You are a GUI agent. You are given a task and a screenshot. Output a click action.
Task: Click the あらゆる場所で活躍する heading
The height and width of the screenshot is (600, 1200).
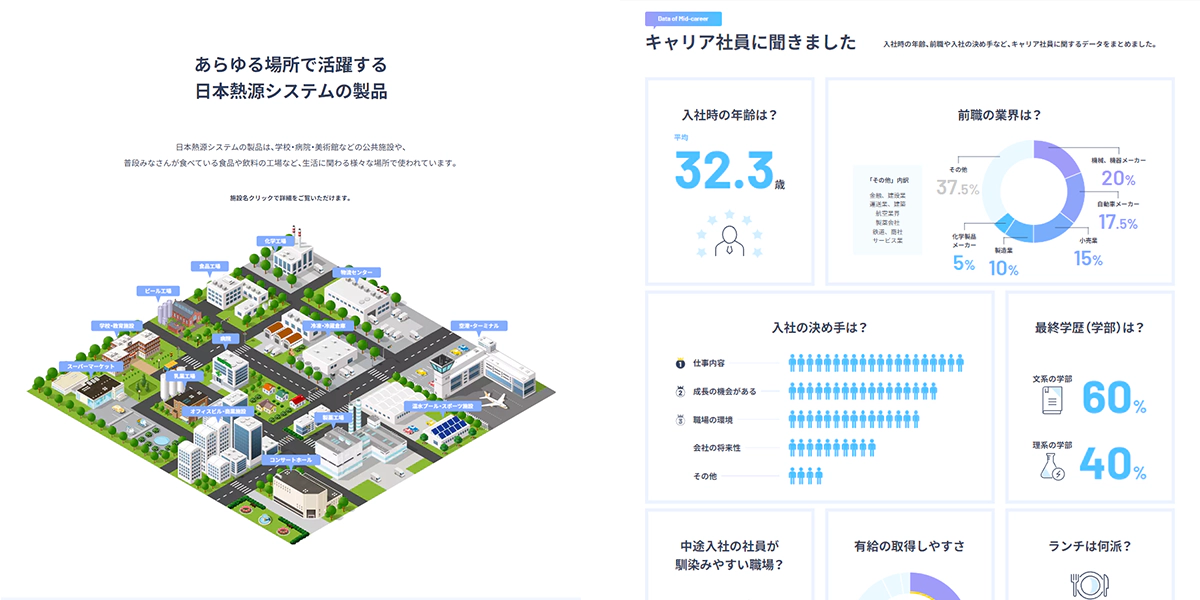(x=291, y=65)
